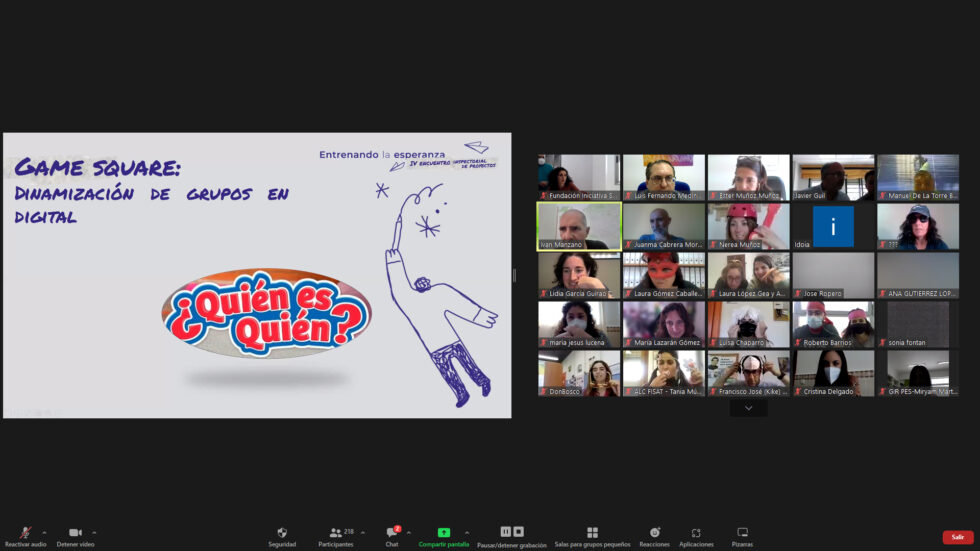Select Ivan Manzano's video tile
Screen dimensions: 980x551
click(x=579, y=226)
